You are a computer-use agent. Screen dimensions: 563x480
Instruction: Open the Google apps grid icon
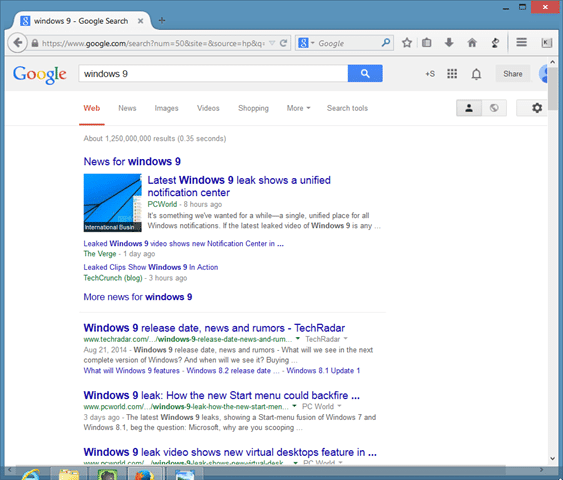click(x=452, y=74)
